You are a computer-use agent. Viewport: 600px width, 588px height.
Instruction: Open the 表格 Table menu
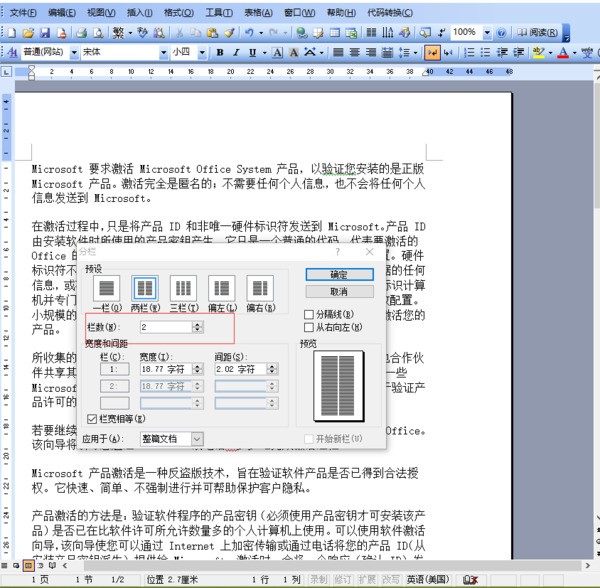tap(258, 12)
